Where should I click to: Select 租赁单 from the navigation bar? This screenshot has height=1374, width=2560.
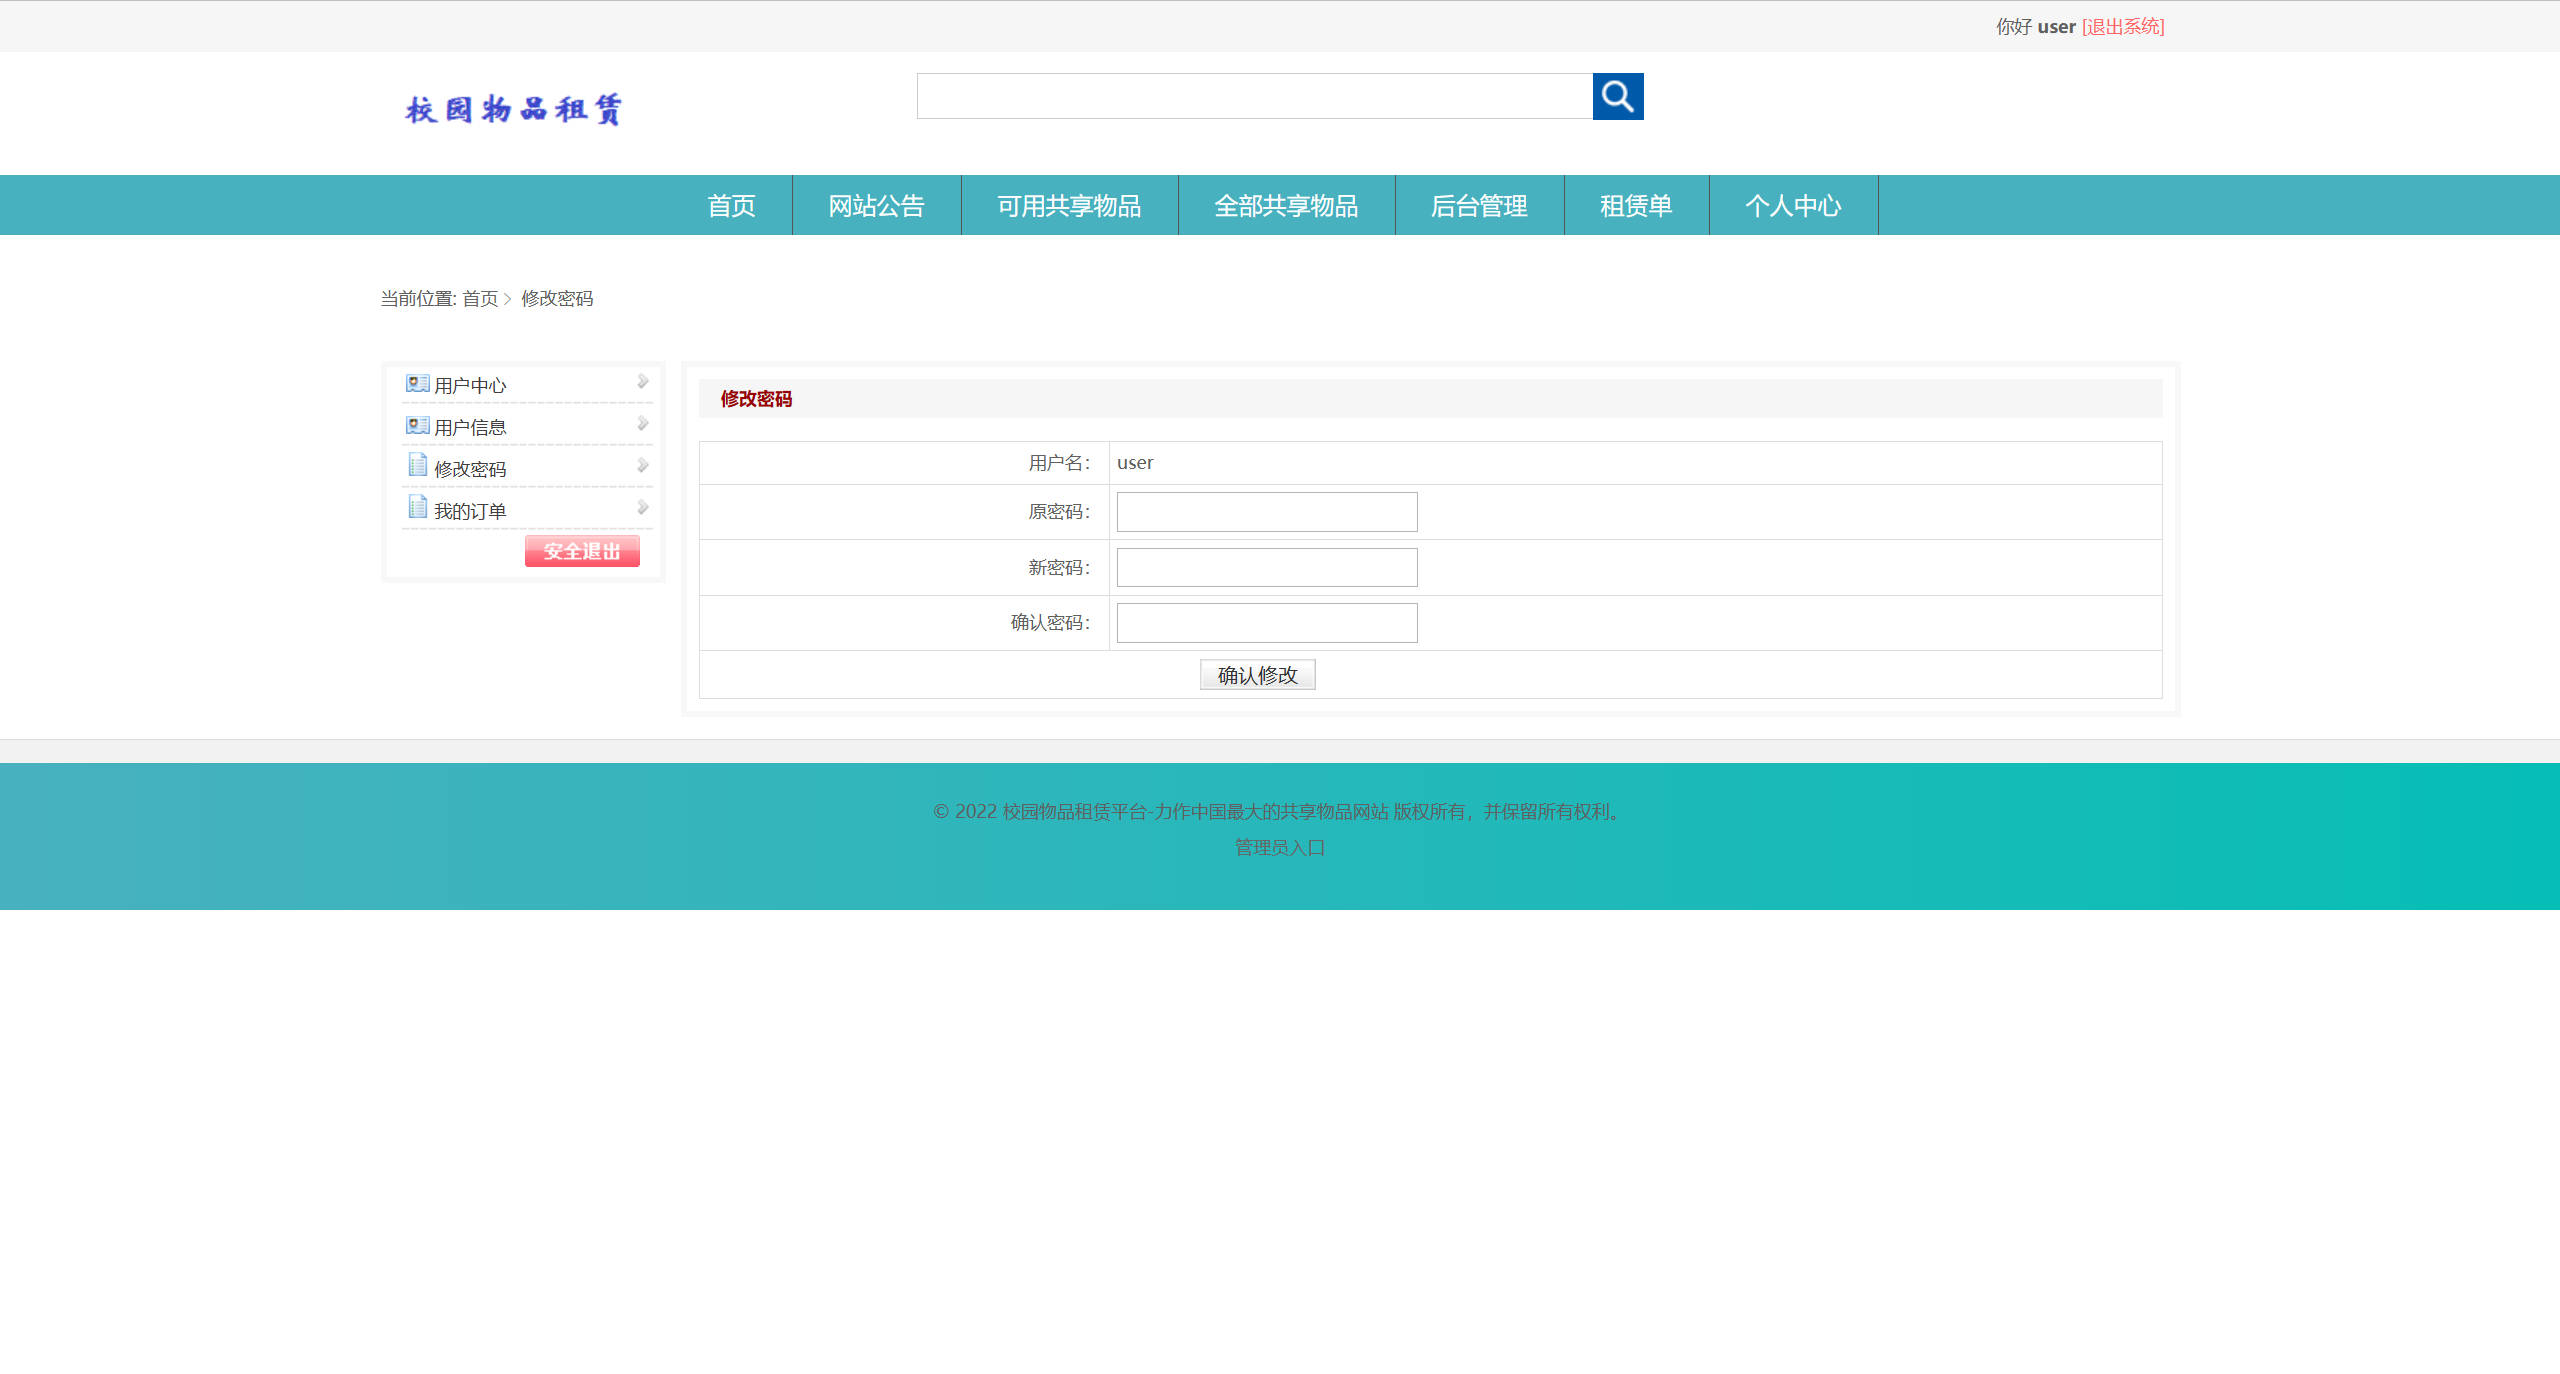(1636, 205)
